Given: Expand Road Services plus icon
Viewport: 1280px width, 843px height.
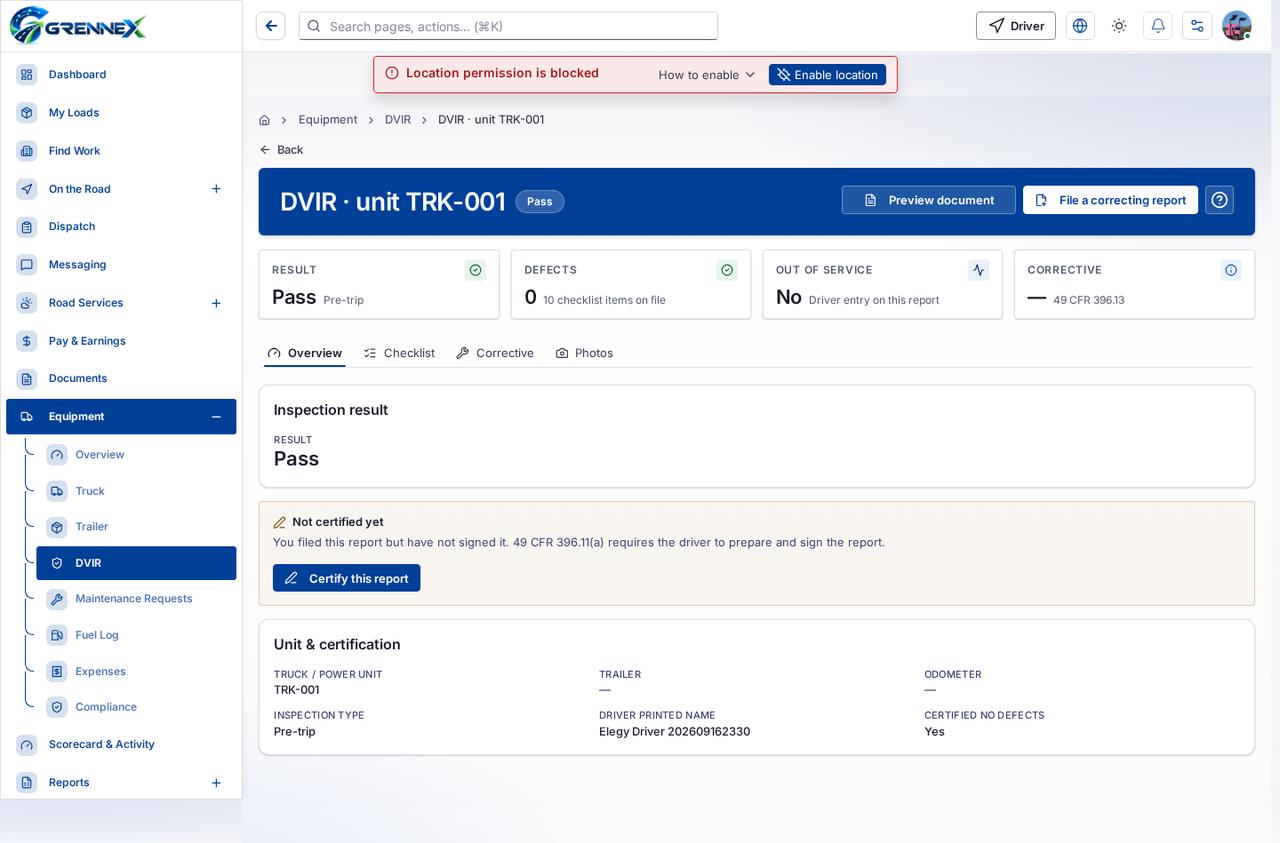Looking at the screenshot, I should click(216, 303).
